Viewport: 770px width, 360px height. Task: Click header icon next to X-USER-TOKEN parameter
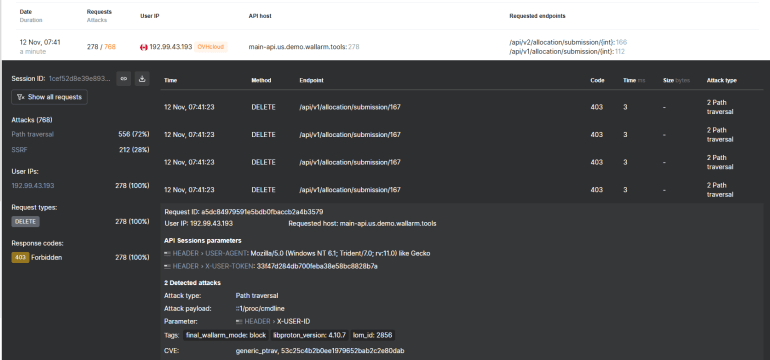tap(167, 266)
